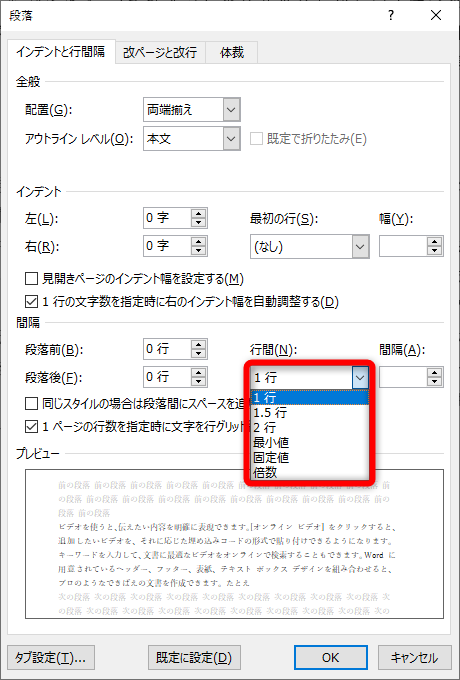Uncheck 1 ページの行数を指定時 grid checkbox
460x680 pixels.
coord(31,427)
